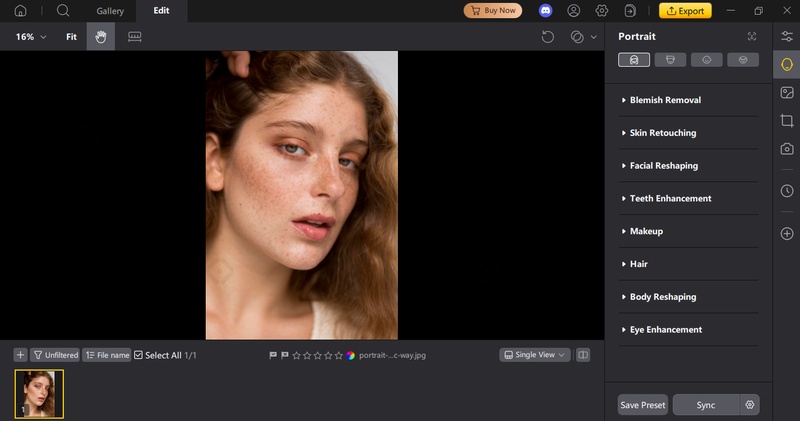Viewport: 800px width, 421px height.
Task: Click the 1/1 selection count text
Action: (190, 355)
